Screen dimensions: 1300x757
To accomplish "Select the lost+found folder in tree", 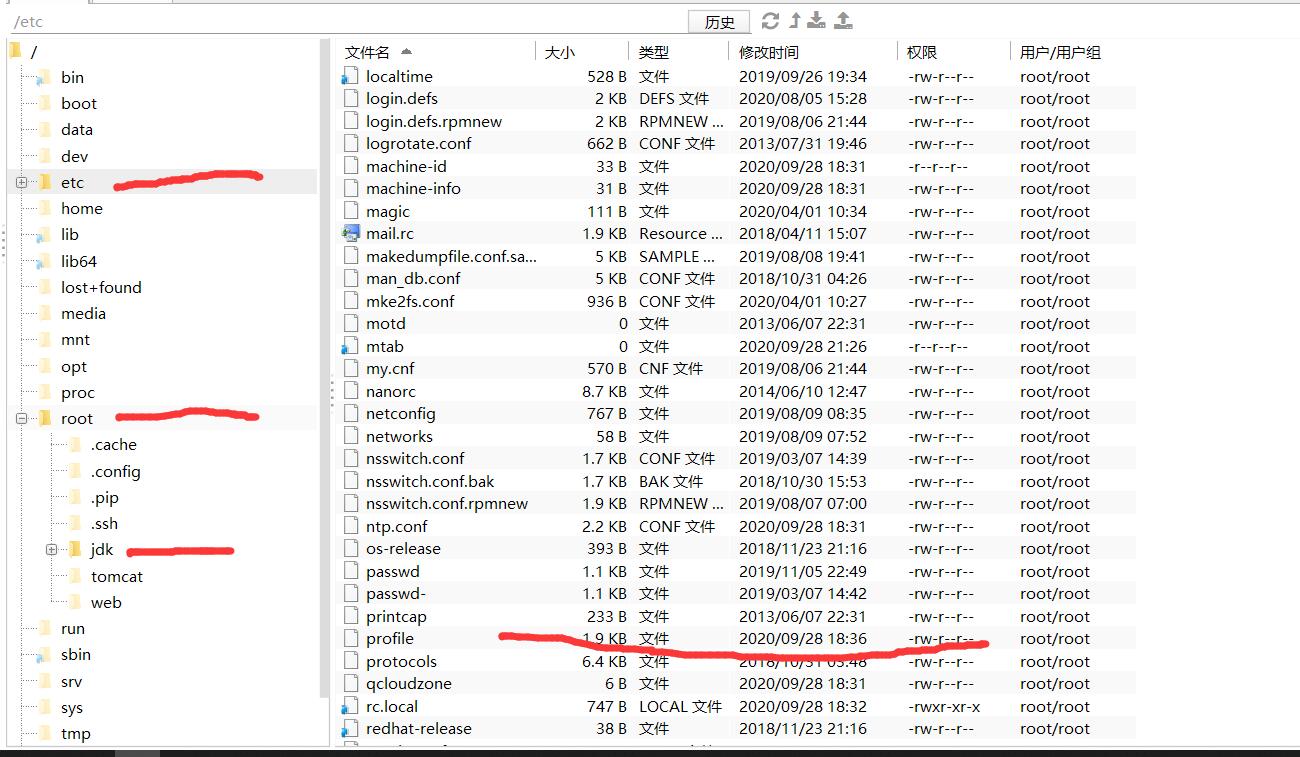I will tap(101, 287).
